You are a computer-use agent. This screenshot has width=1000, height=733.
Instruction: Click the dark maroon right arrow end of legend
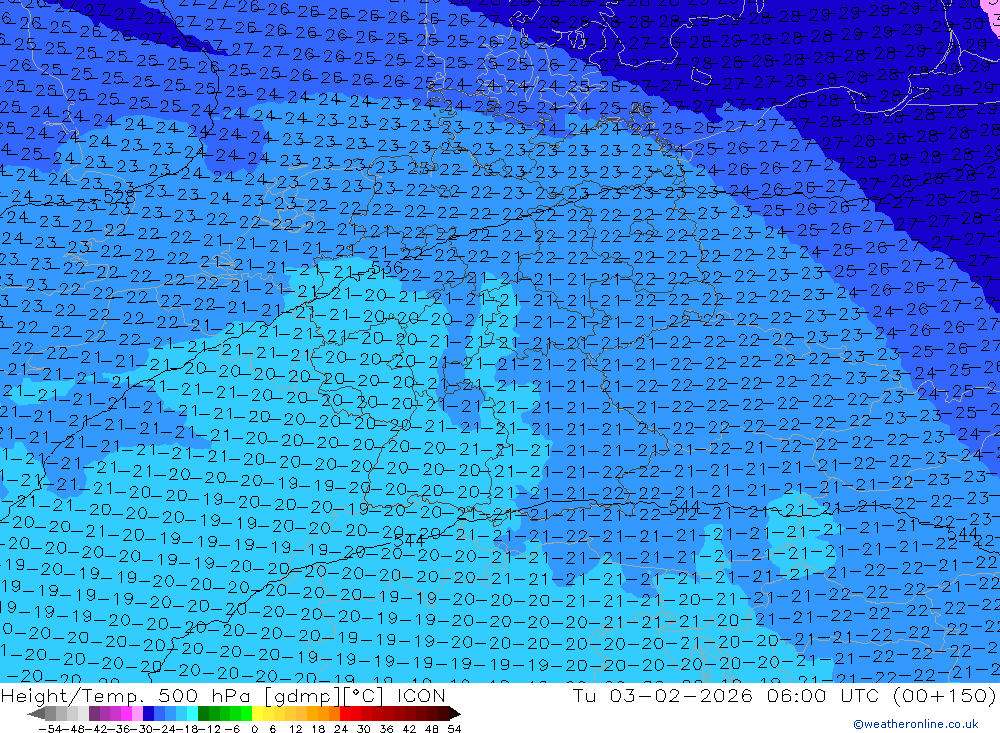point(454,714)
